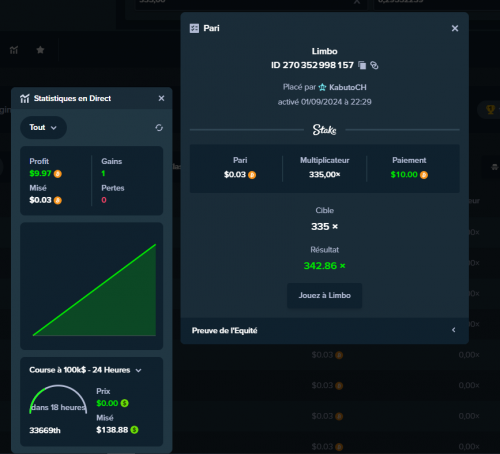
Task: Click the dollar icon beside Misé $138.88
Action: tap(134, 430)
